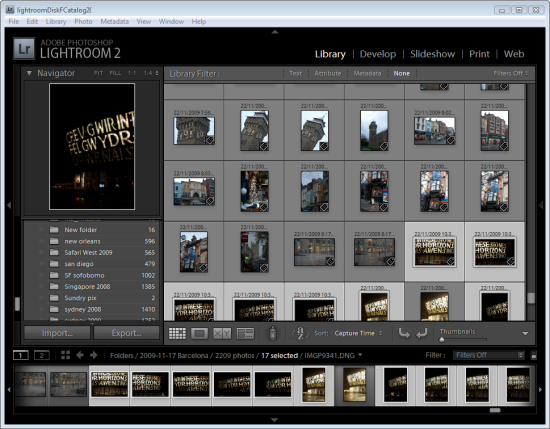Open the Photo menu
This screenshot has height=429, width=550.
(83, 21)
